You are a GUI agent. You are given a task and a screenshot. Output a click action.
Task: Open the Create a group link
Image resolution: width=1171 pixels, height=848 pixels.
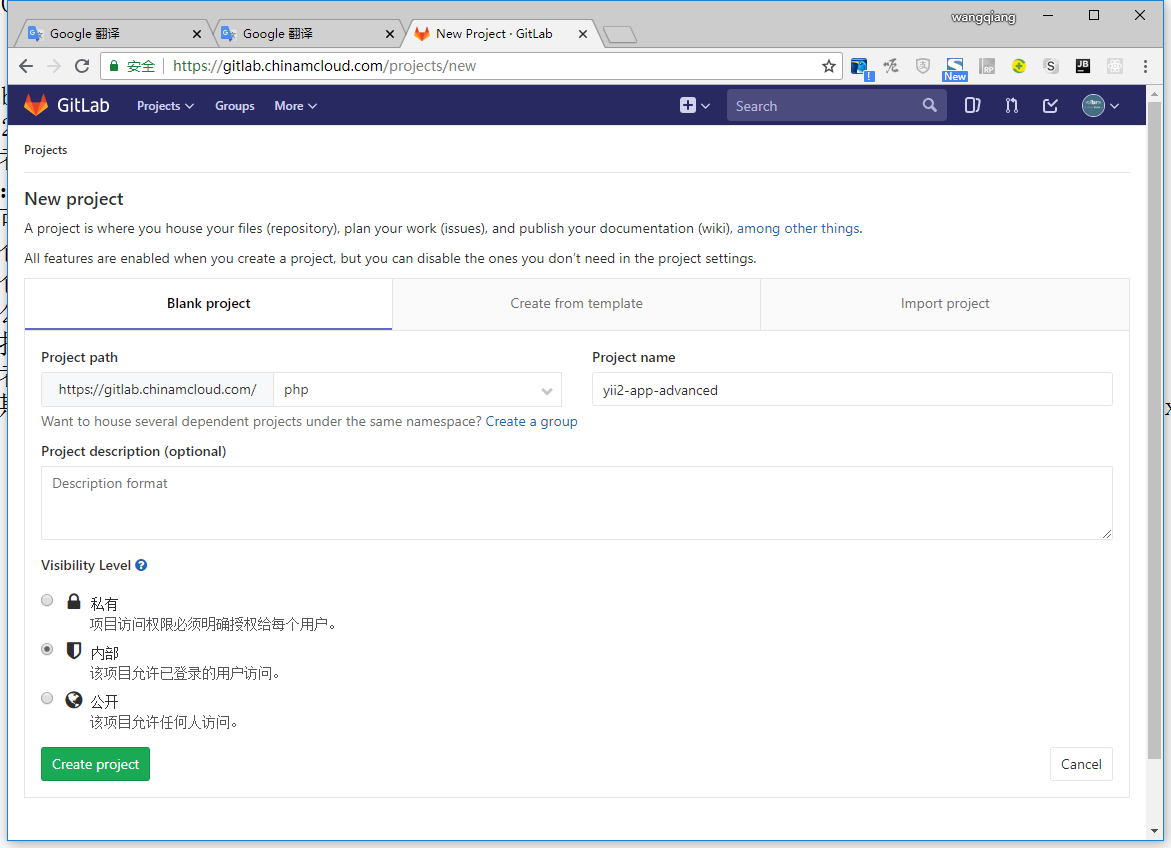pyautogui.click(x=531, y=421)
